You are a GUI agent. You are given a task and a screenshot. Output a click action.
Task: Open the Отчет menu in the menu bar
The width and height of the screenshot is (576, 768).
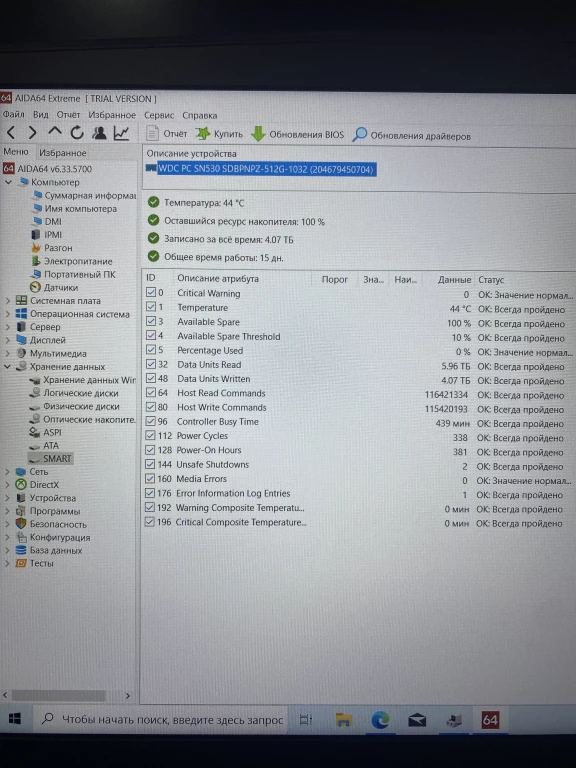pos(68,115)
